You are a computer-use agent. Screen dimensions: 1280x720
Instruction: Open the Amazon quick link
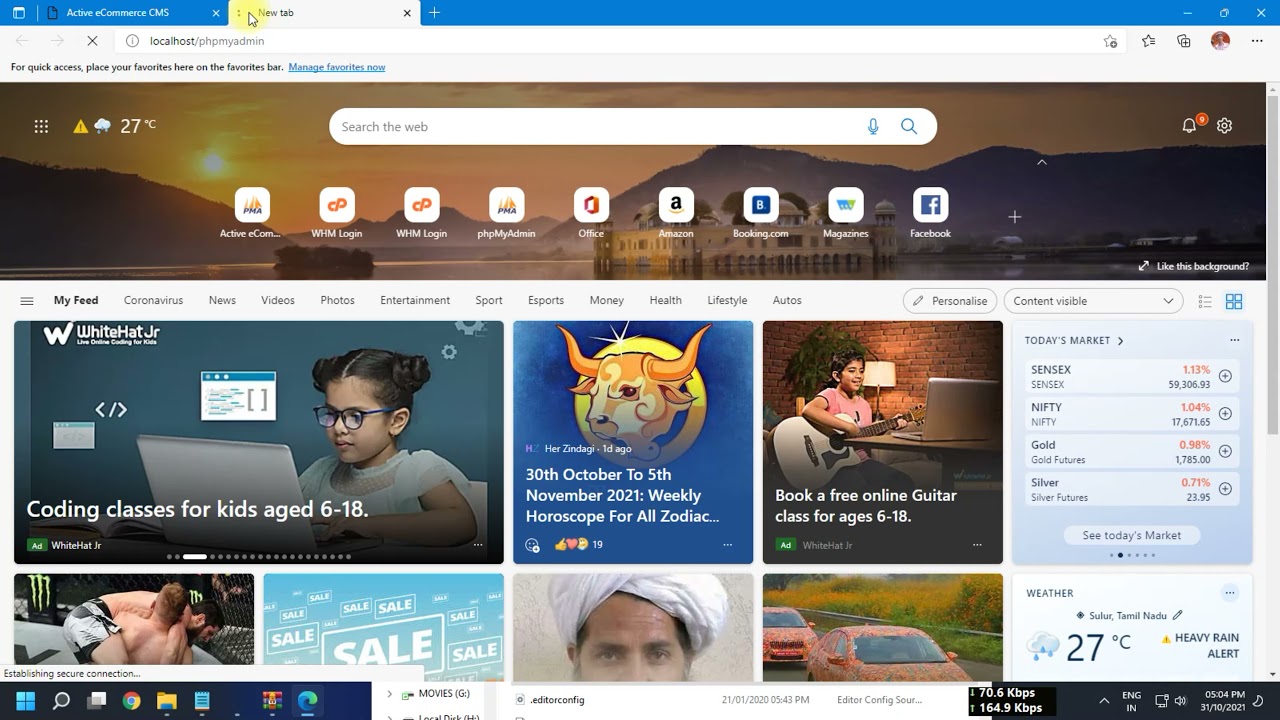676,214
